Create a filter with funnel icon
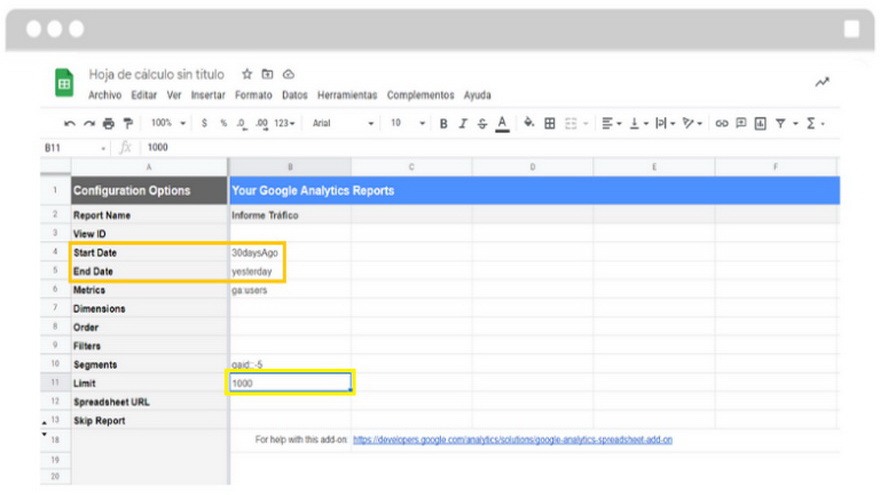This screenshot has height=495, width=880. (781, 123)
